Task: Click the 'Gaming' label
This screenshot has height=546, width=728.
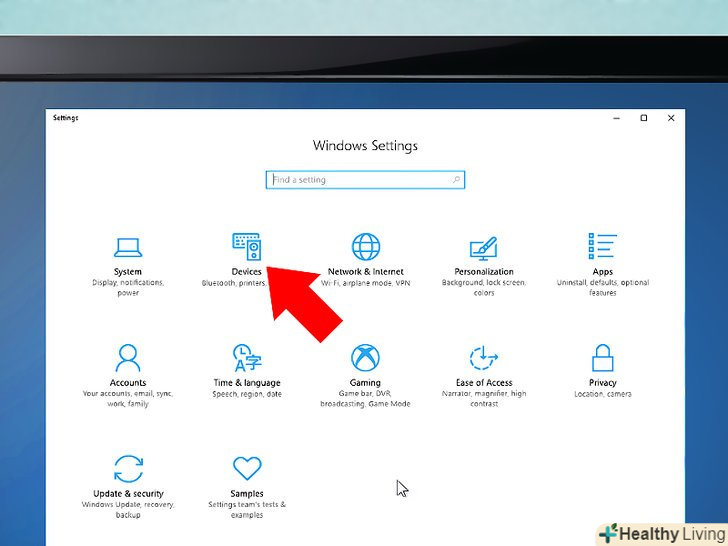Action: (365, 383)
